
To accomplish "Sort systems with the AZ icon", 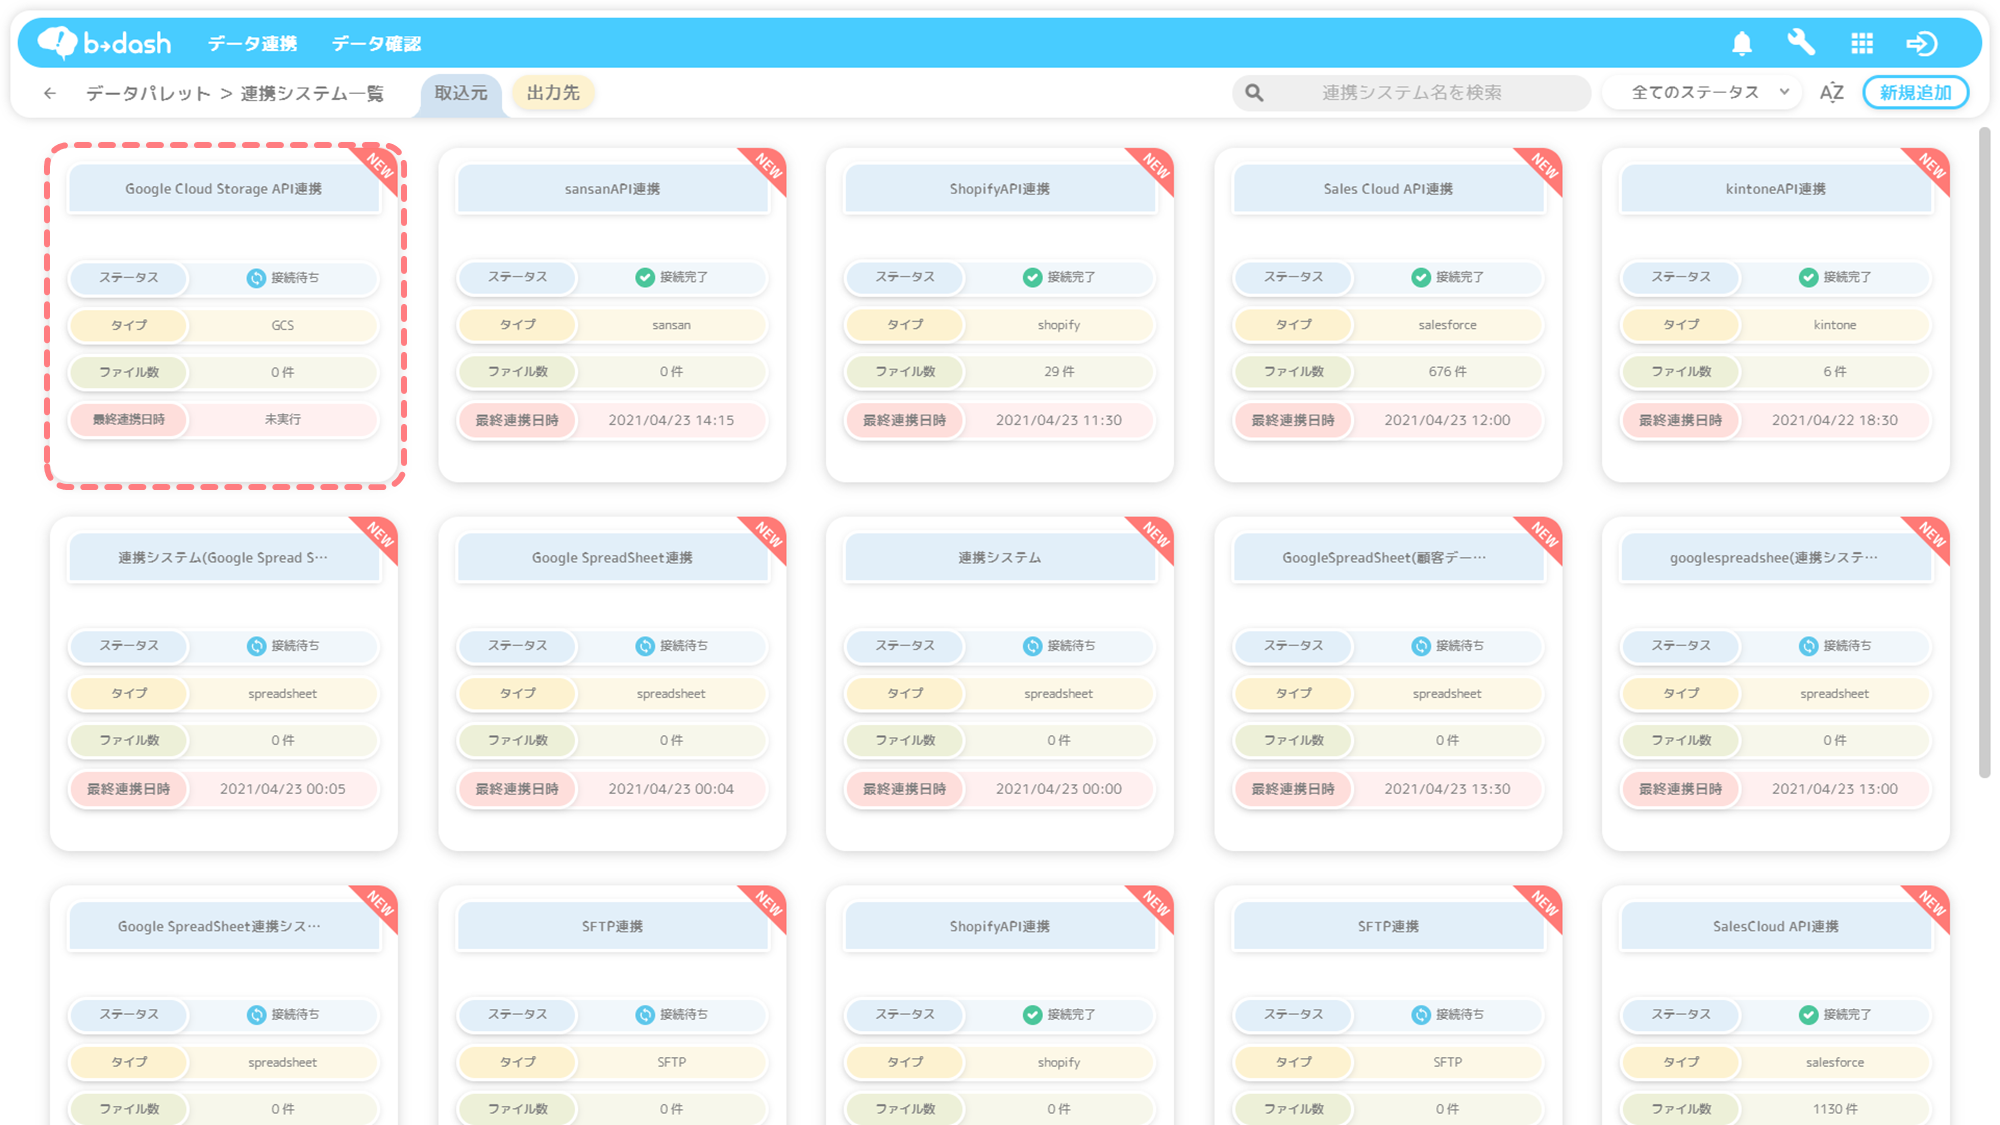I will point(1831,93).
